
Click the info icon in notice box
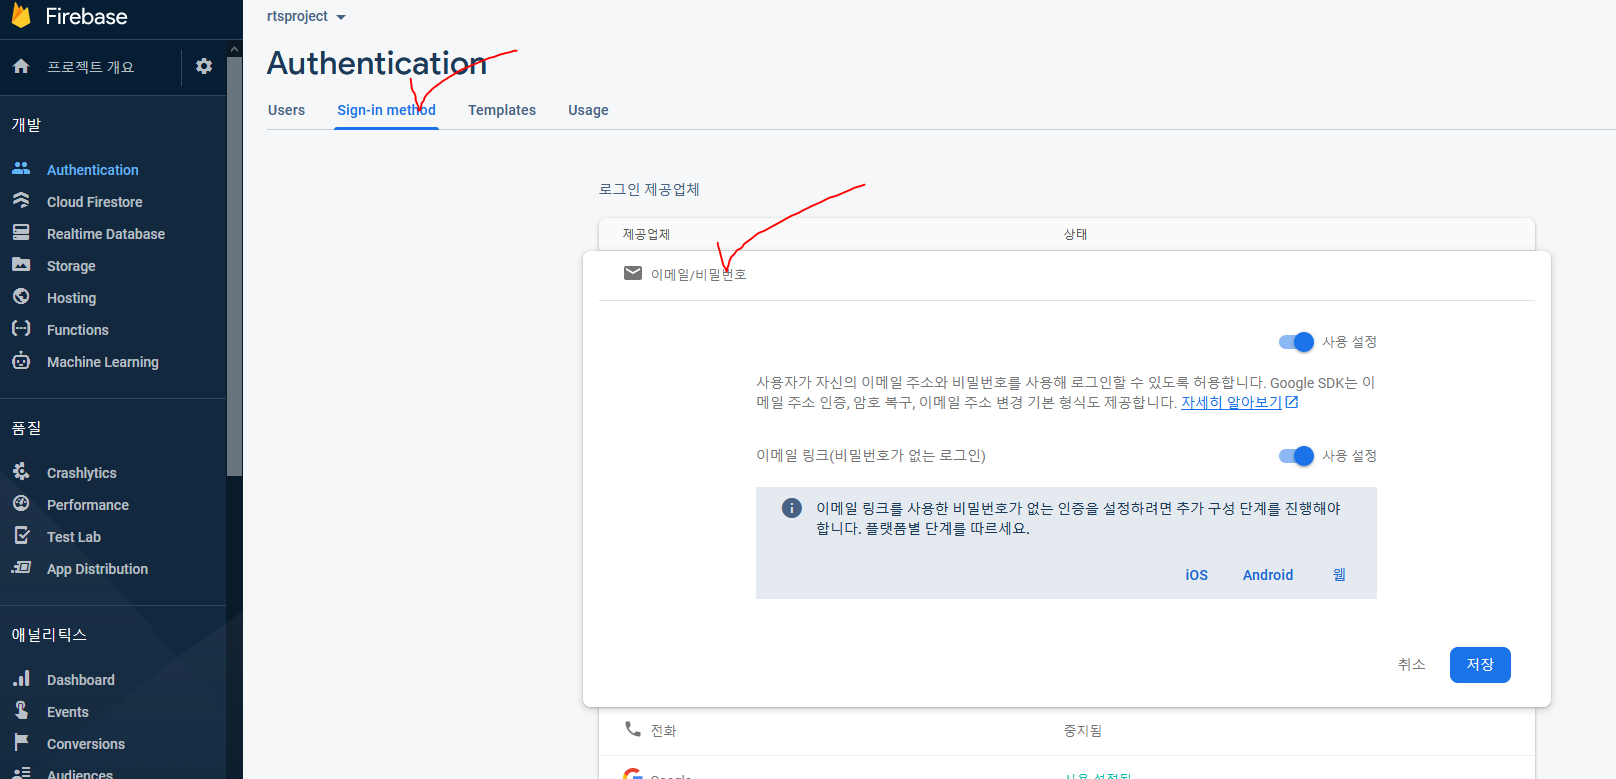point(791,508)
